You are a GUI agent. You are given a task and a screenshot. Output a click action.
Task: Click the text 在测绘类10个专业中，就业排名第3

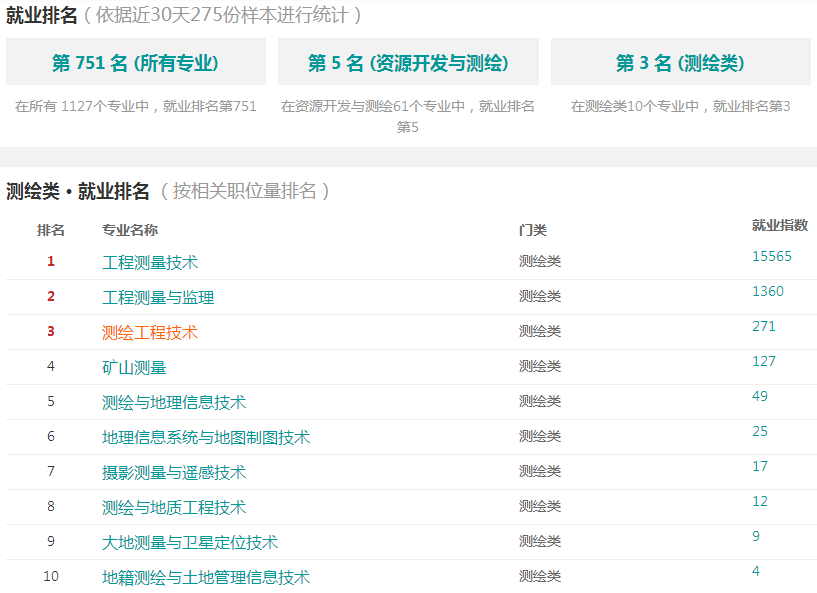point(680,106)
